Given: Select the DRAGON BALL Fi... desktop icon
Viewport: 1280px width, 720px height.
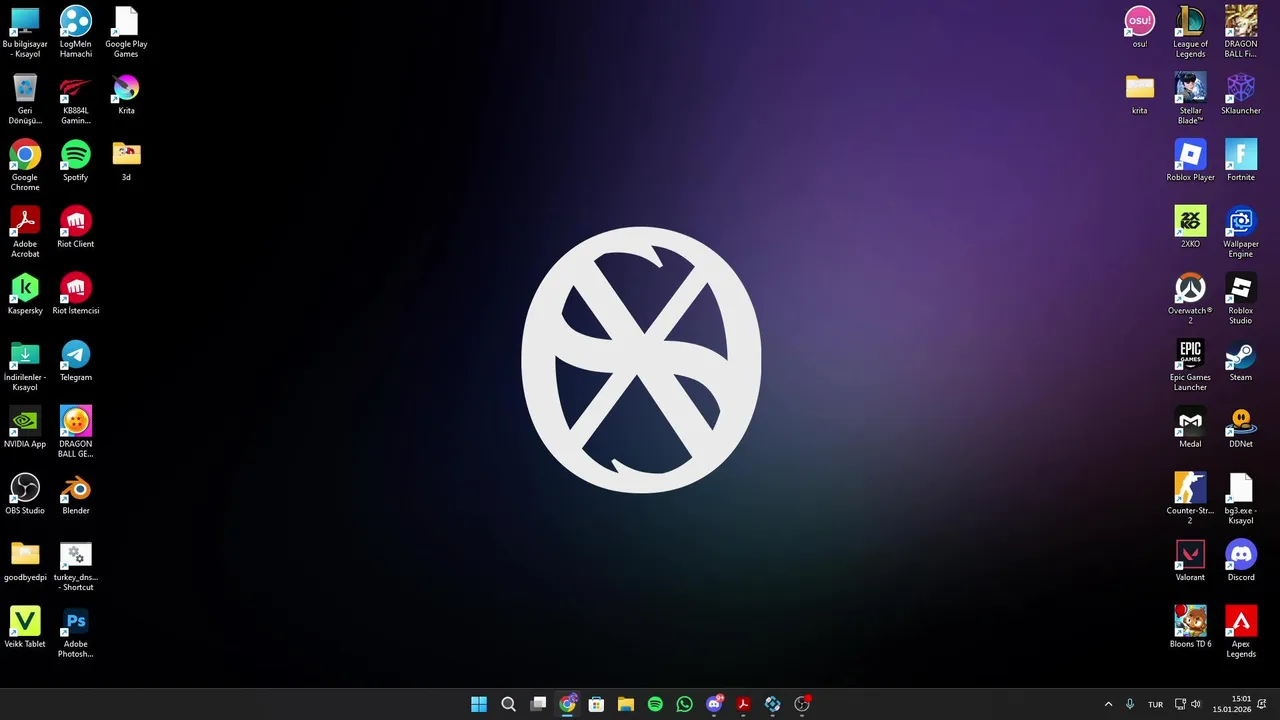Looking at the screenshot, I should click(1241, 32).
